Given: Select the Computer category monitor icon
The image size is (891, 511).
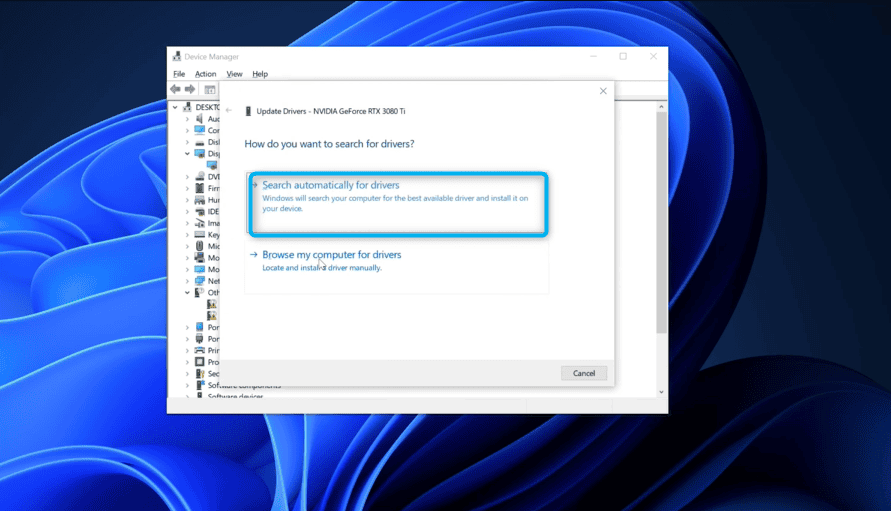Looking at the screenshot, I should tap(199, 130).
